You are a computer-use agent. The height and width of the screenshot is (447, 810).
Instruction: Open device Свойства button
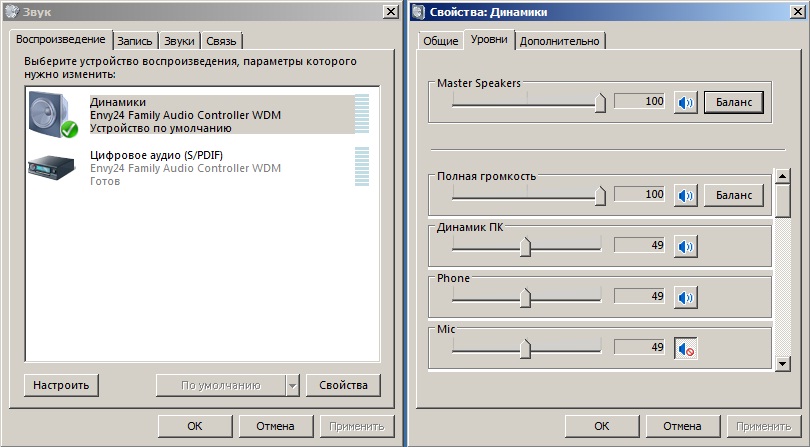(x=343, y=385)
